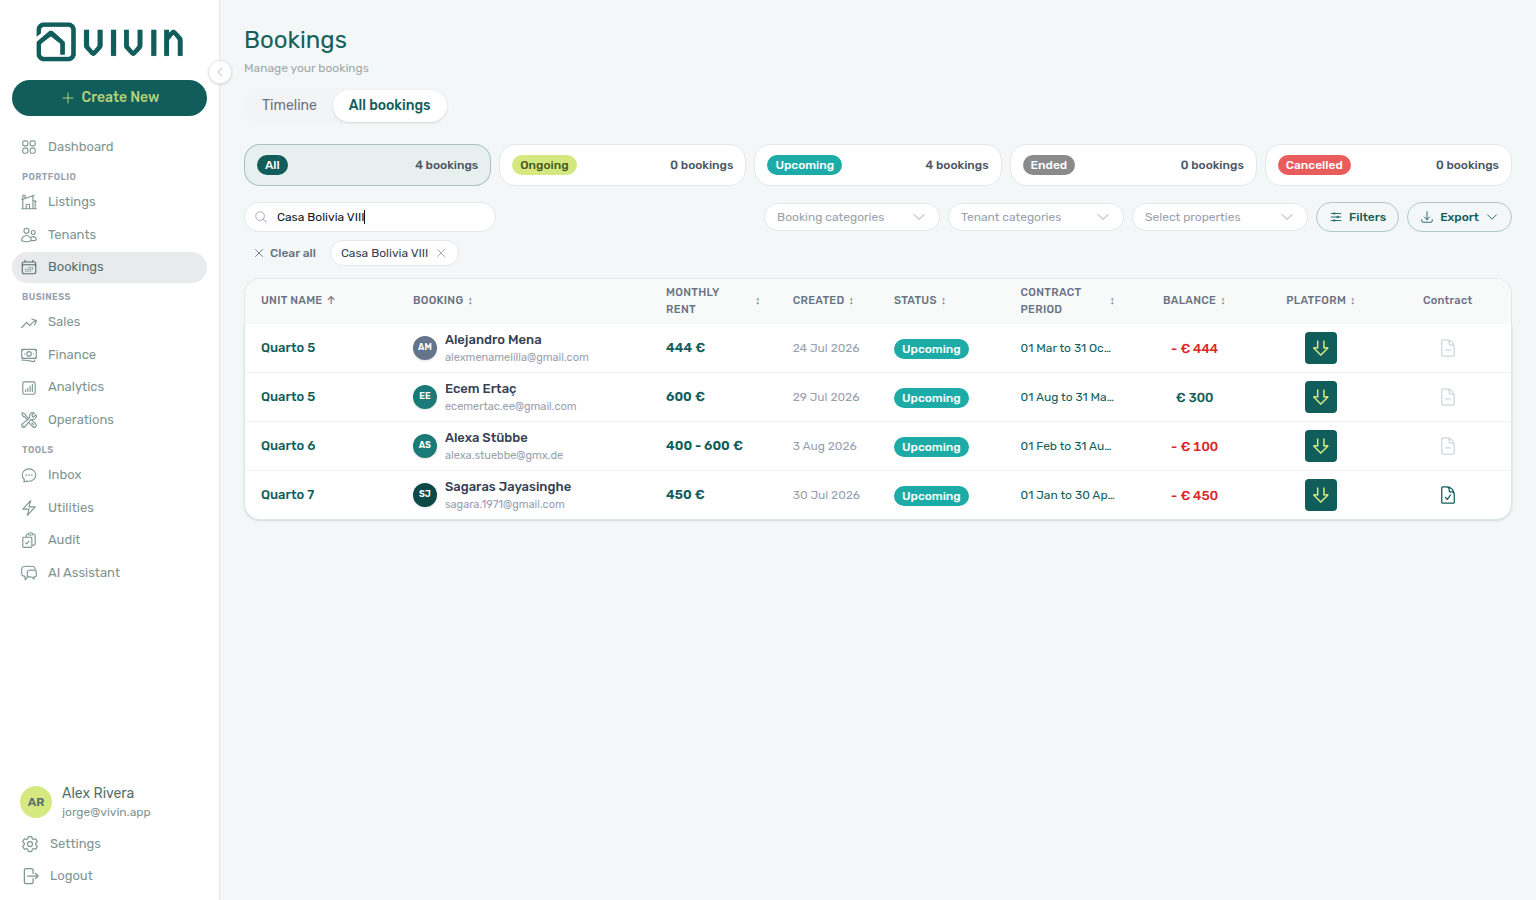Open the Select properties dropdown
1536x900 pixels.
[1219, 217]
